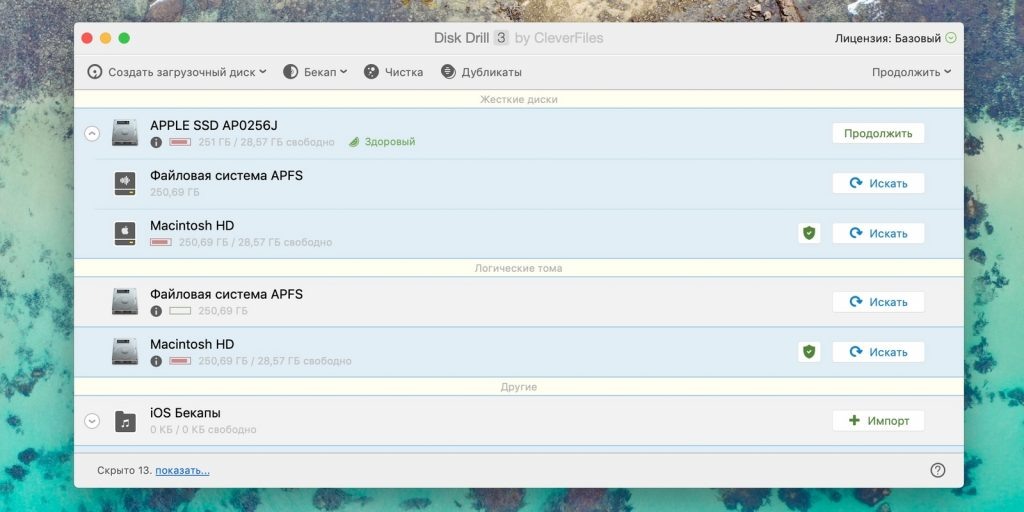Open the Бекап dropdown menu
This screenshot has height=512, width=1024.
(315, 72)
